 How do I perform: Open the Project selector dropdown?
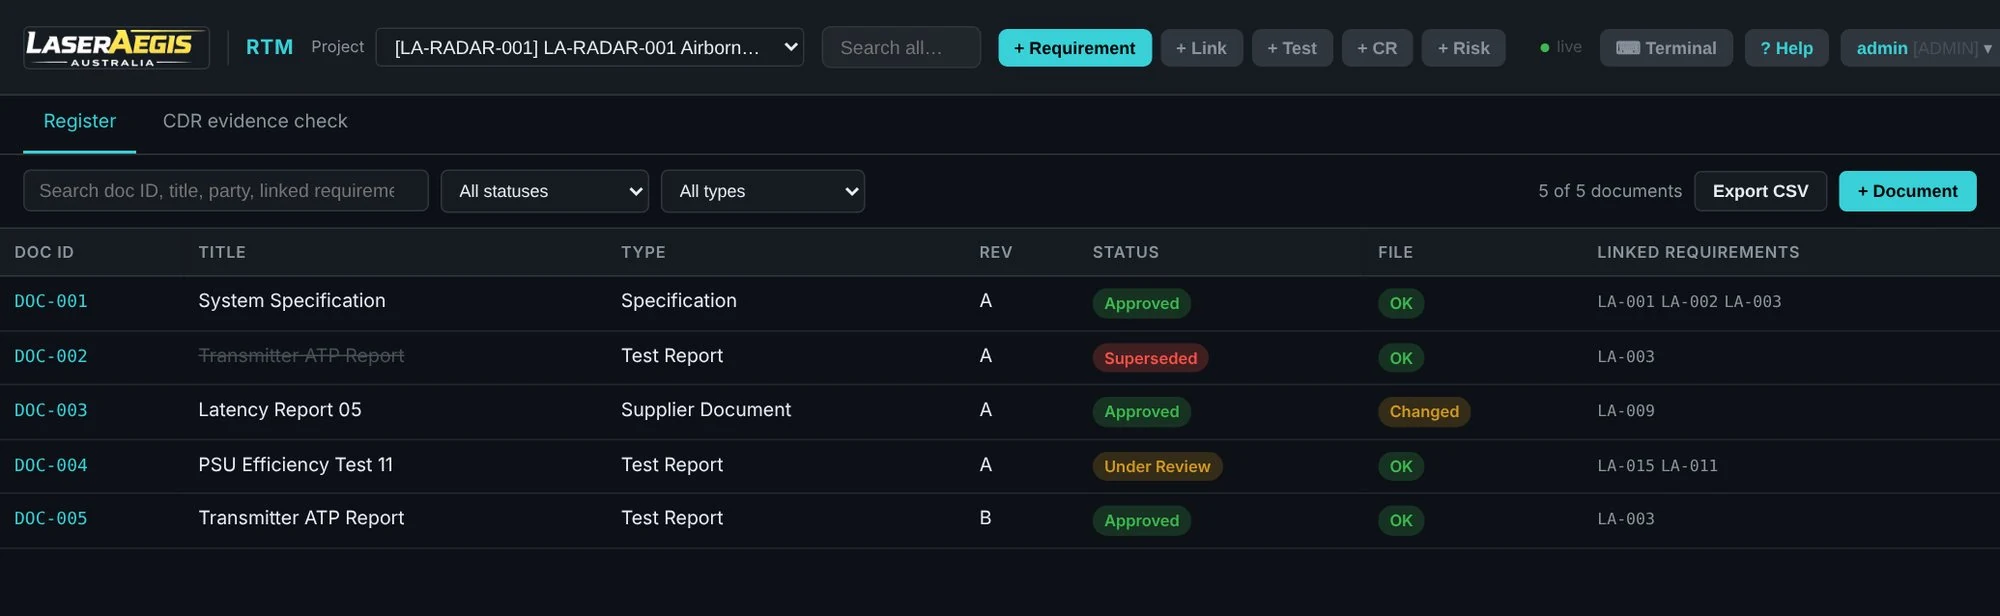click(589, 47)
